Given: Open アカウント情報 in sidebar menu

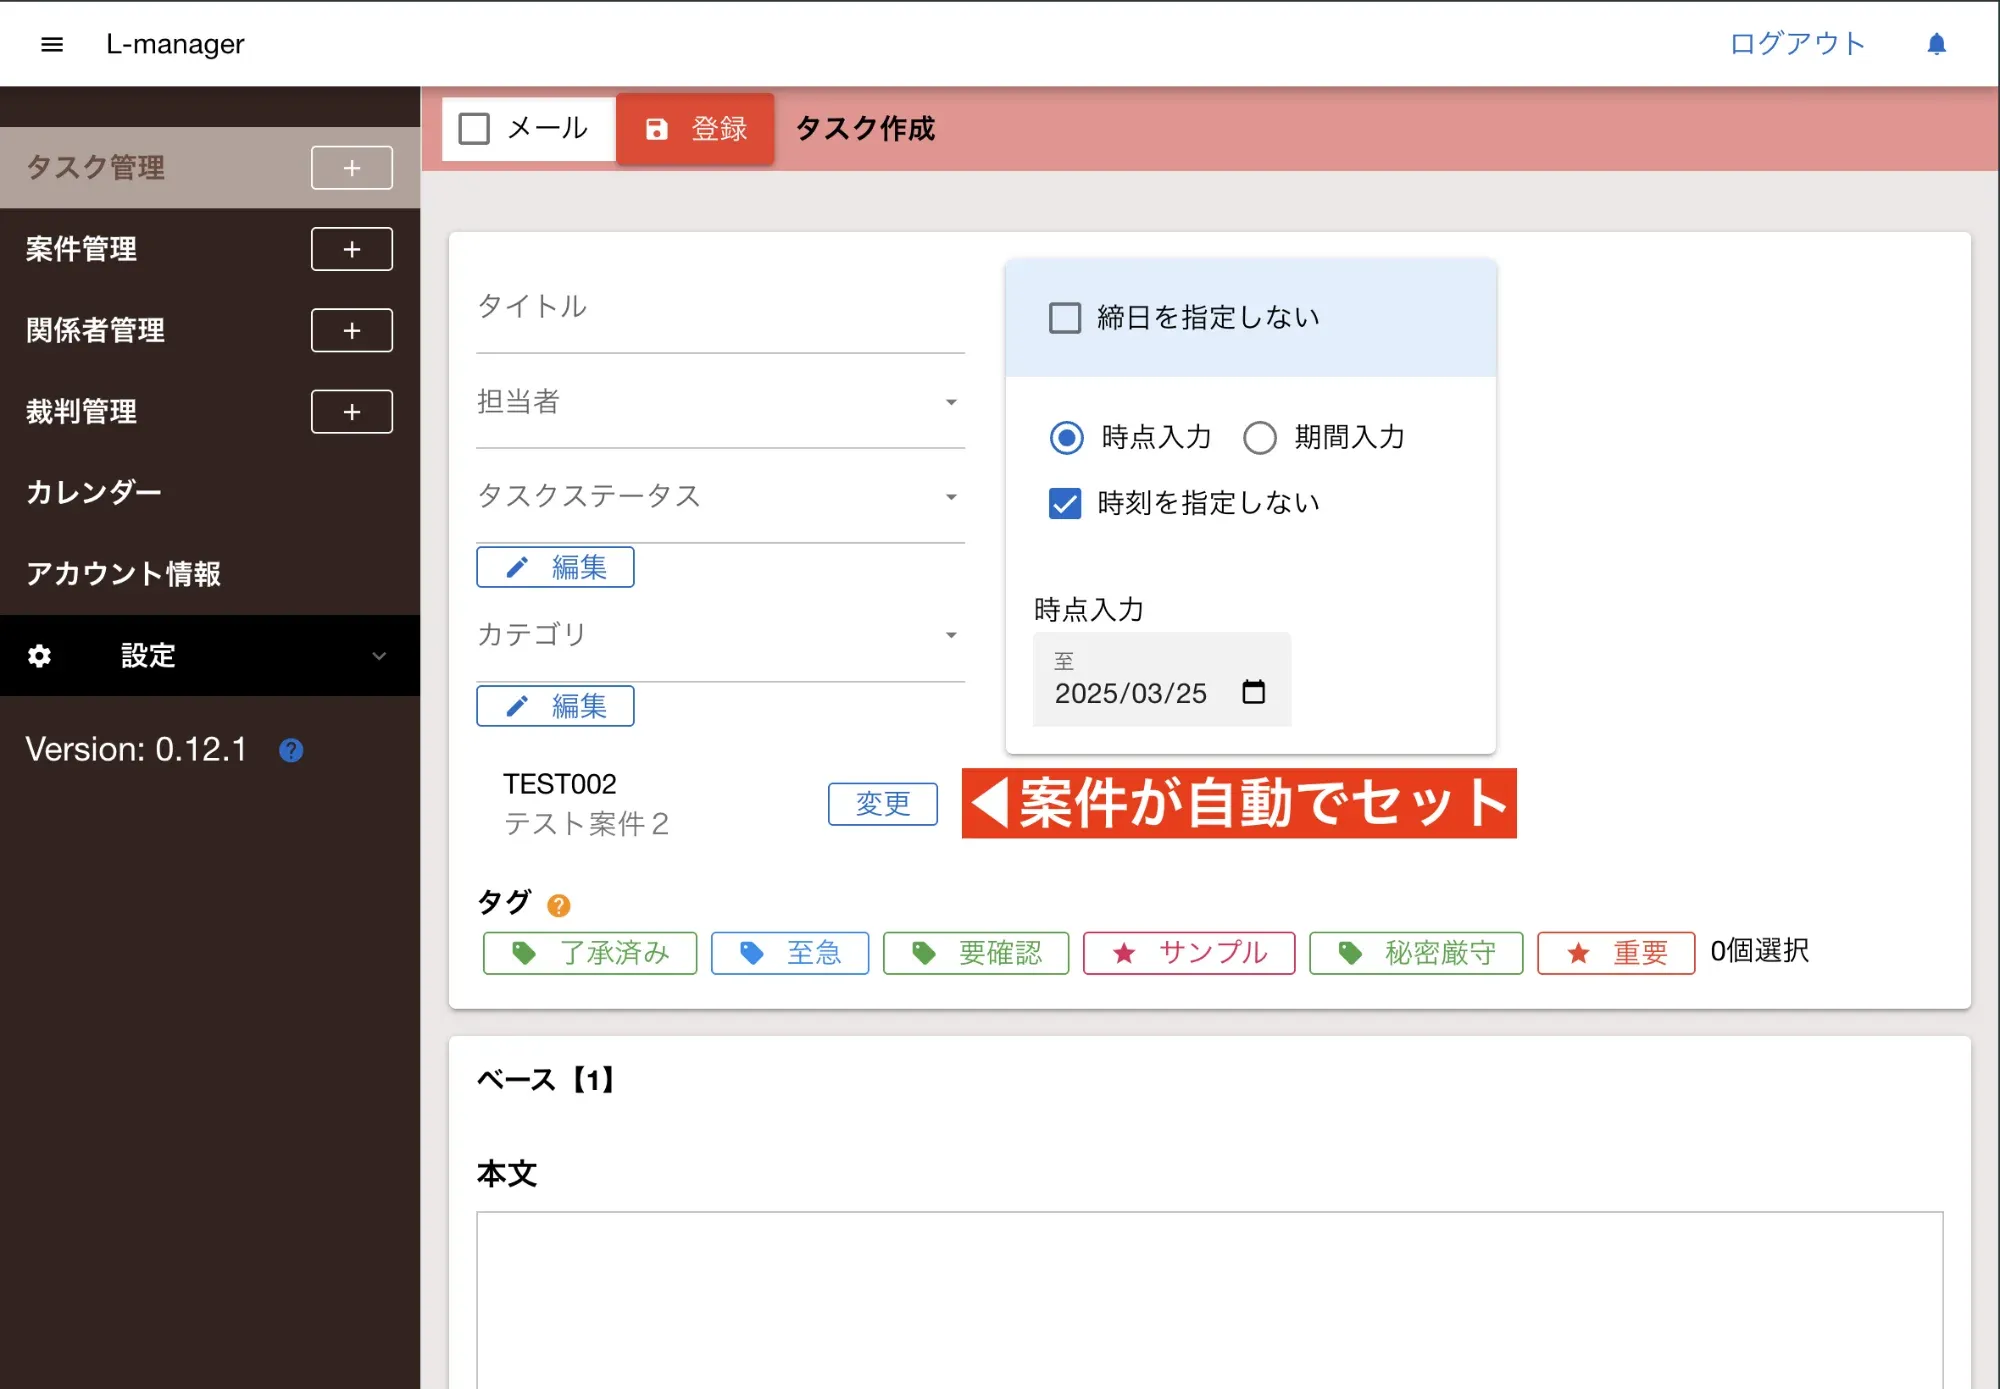Looking at the screenshot, I should (x=123, y=574).
